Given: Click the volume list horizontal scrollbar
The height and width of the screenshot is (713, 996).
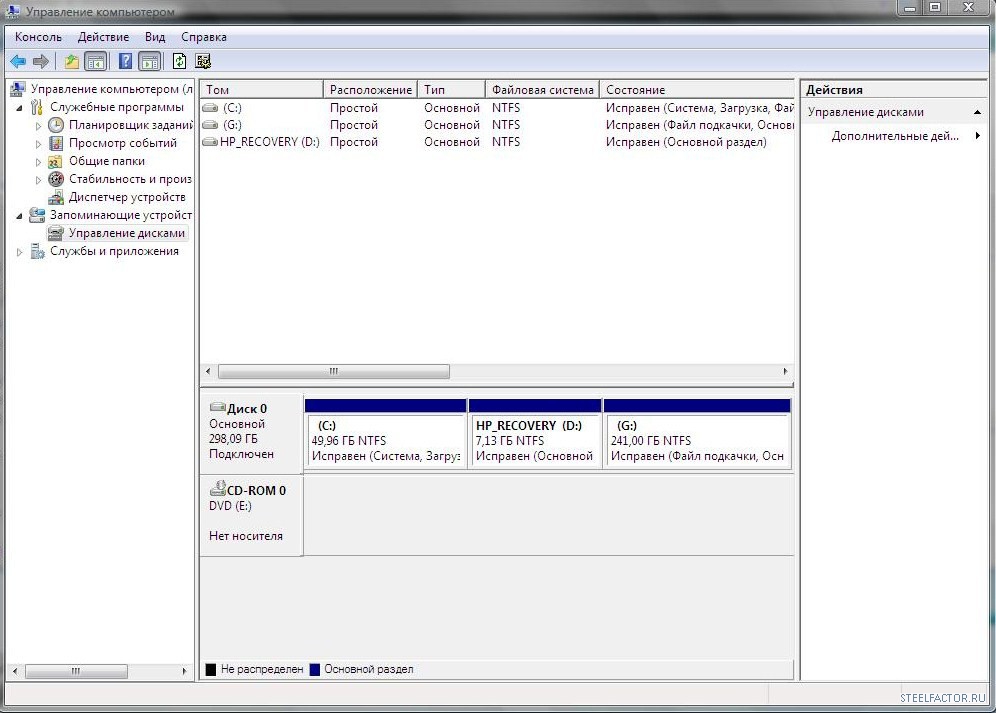Looking at the screenshot, I should [333, 371].
